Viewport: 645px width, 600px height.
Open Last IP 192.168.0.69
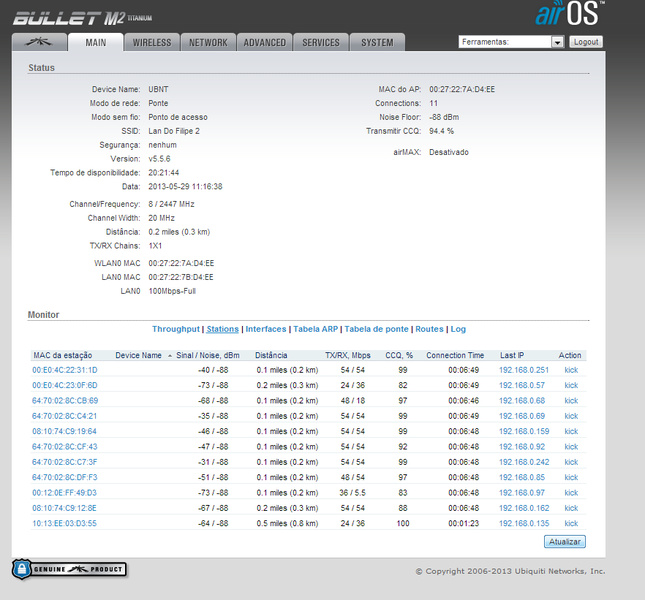(x=522, y=416)
